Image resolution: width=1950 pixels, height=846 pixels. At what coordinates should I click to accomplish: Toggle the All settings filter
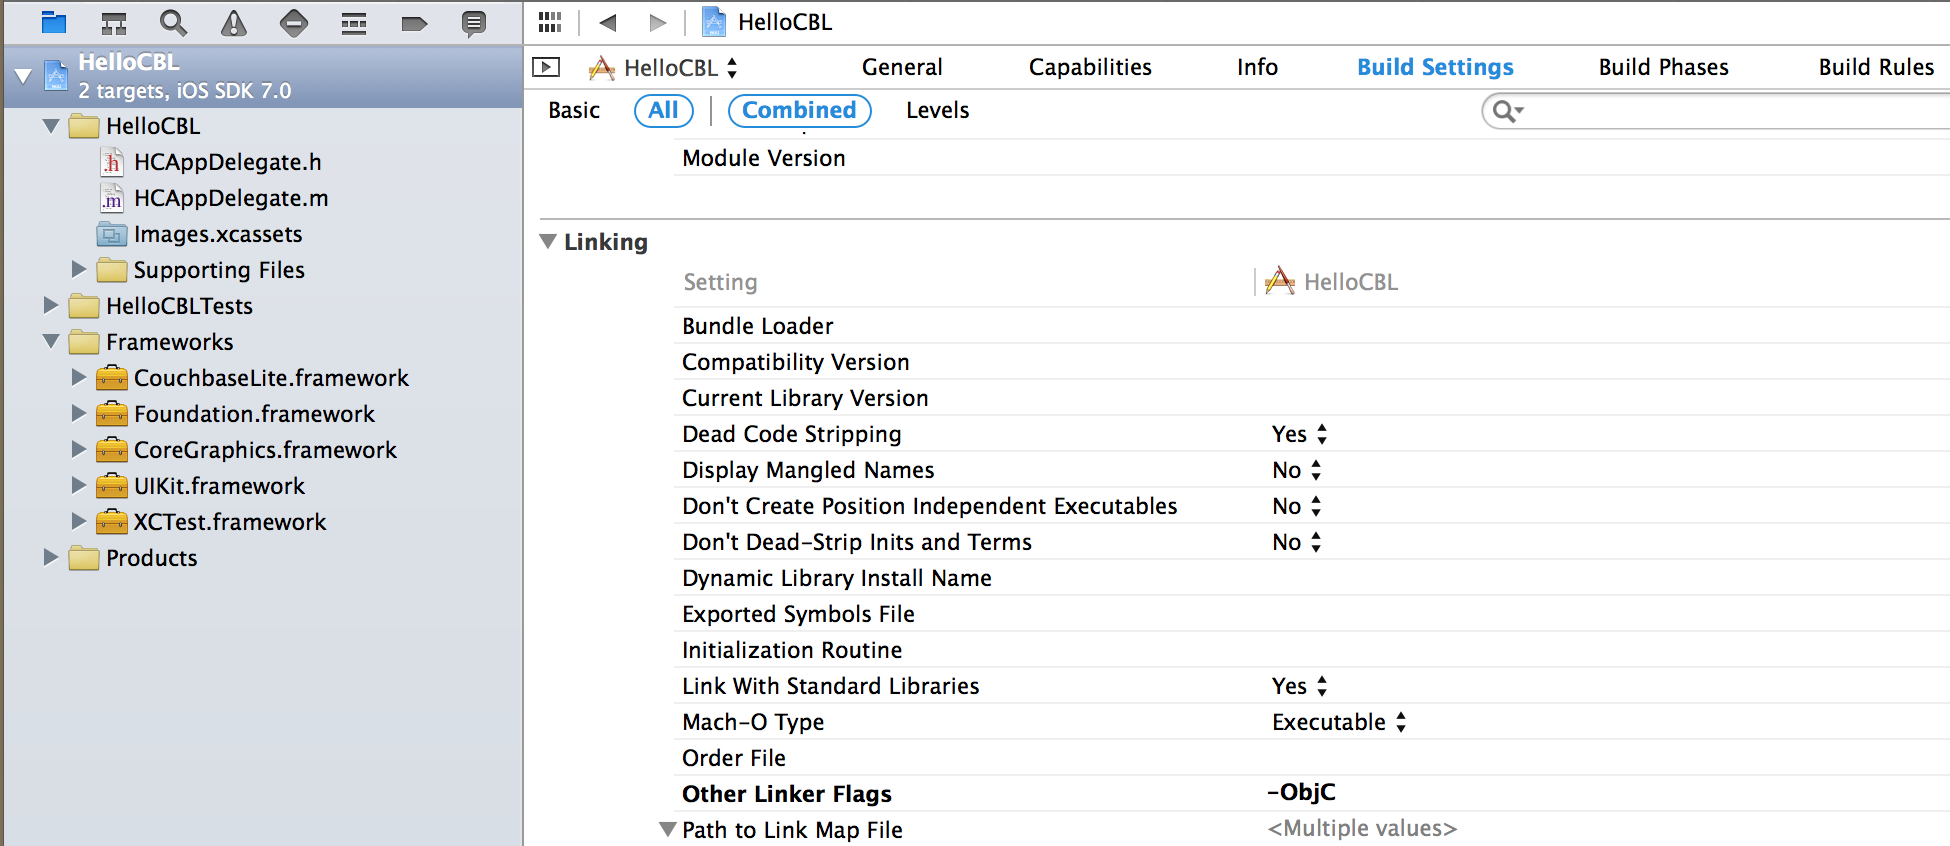pos(663,110)
